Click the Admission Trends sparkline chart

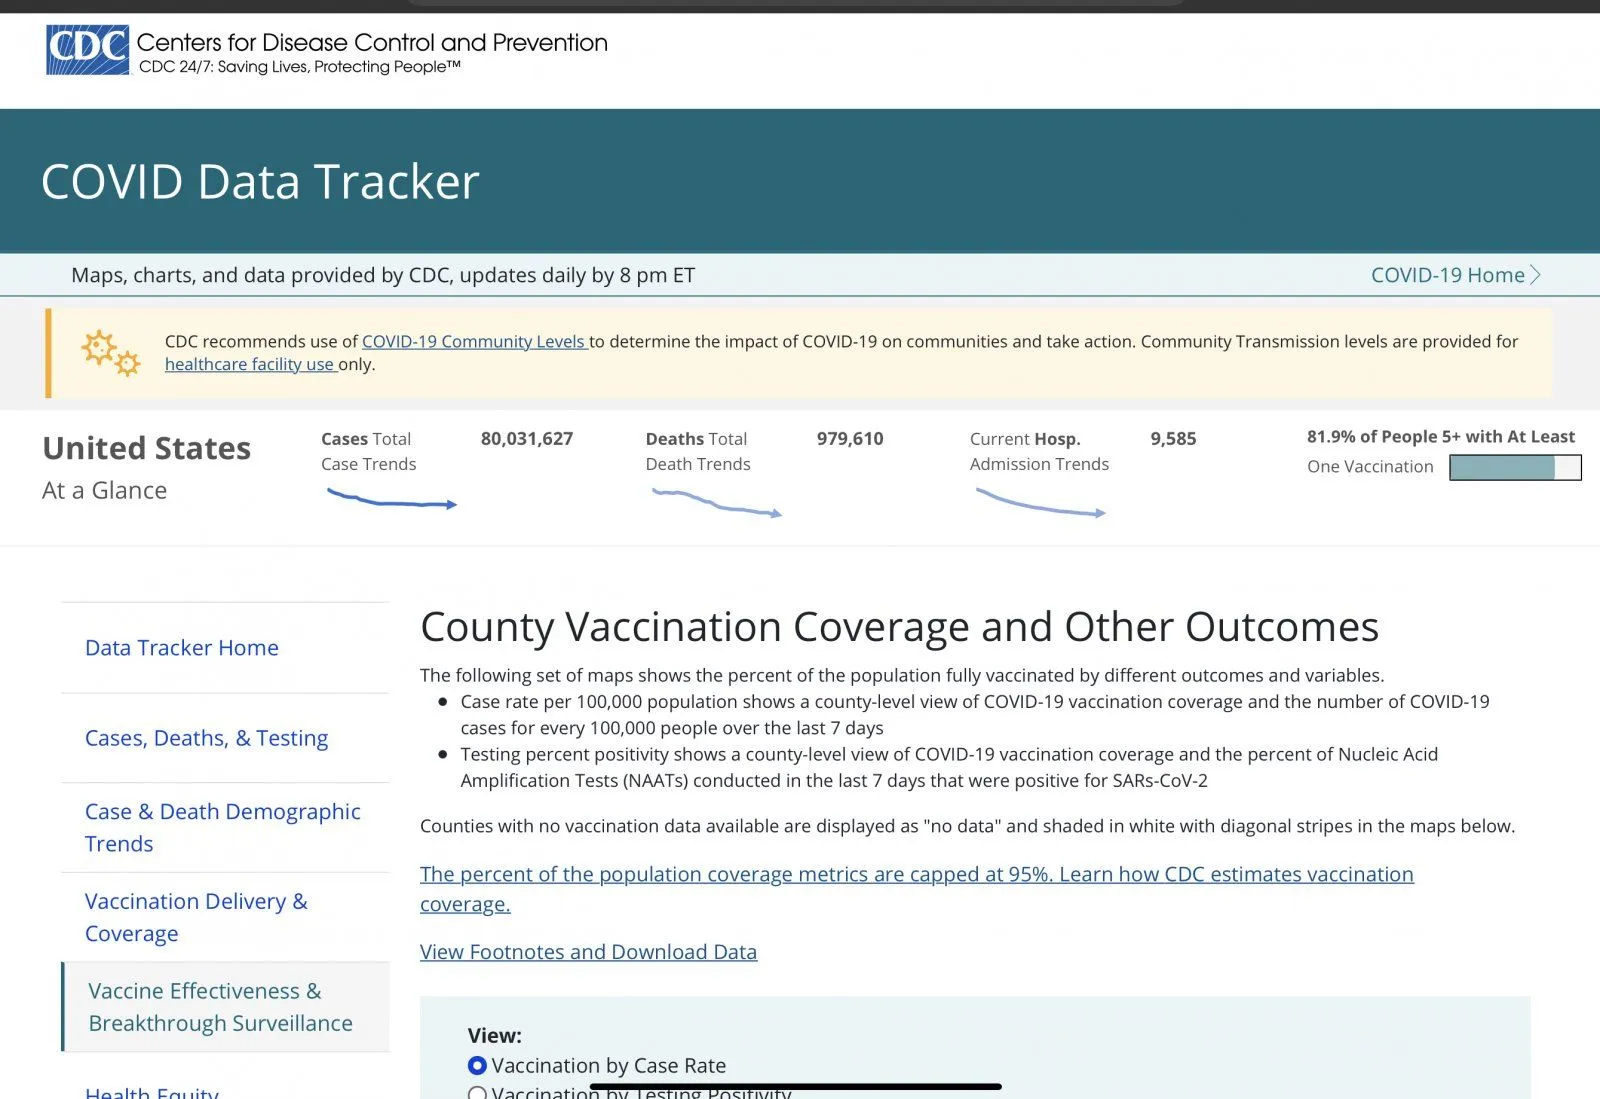(1040, 503)
